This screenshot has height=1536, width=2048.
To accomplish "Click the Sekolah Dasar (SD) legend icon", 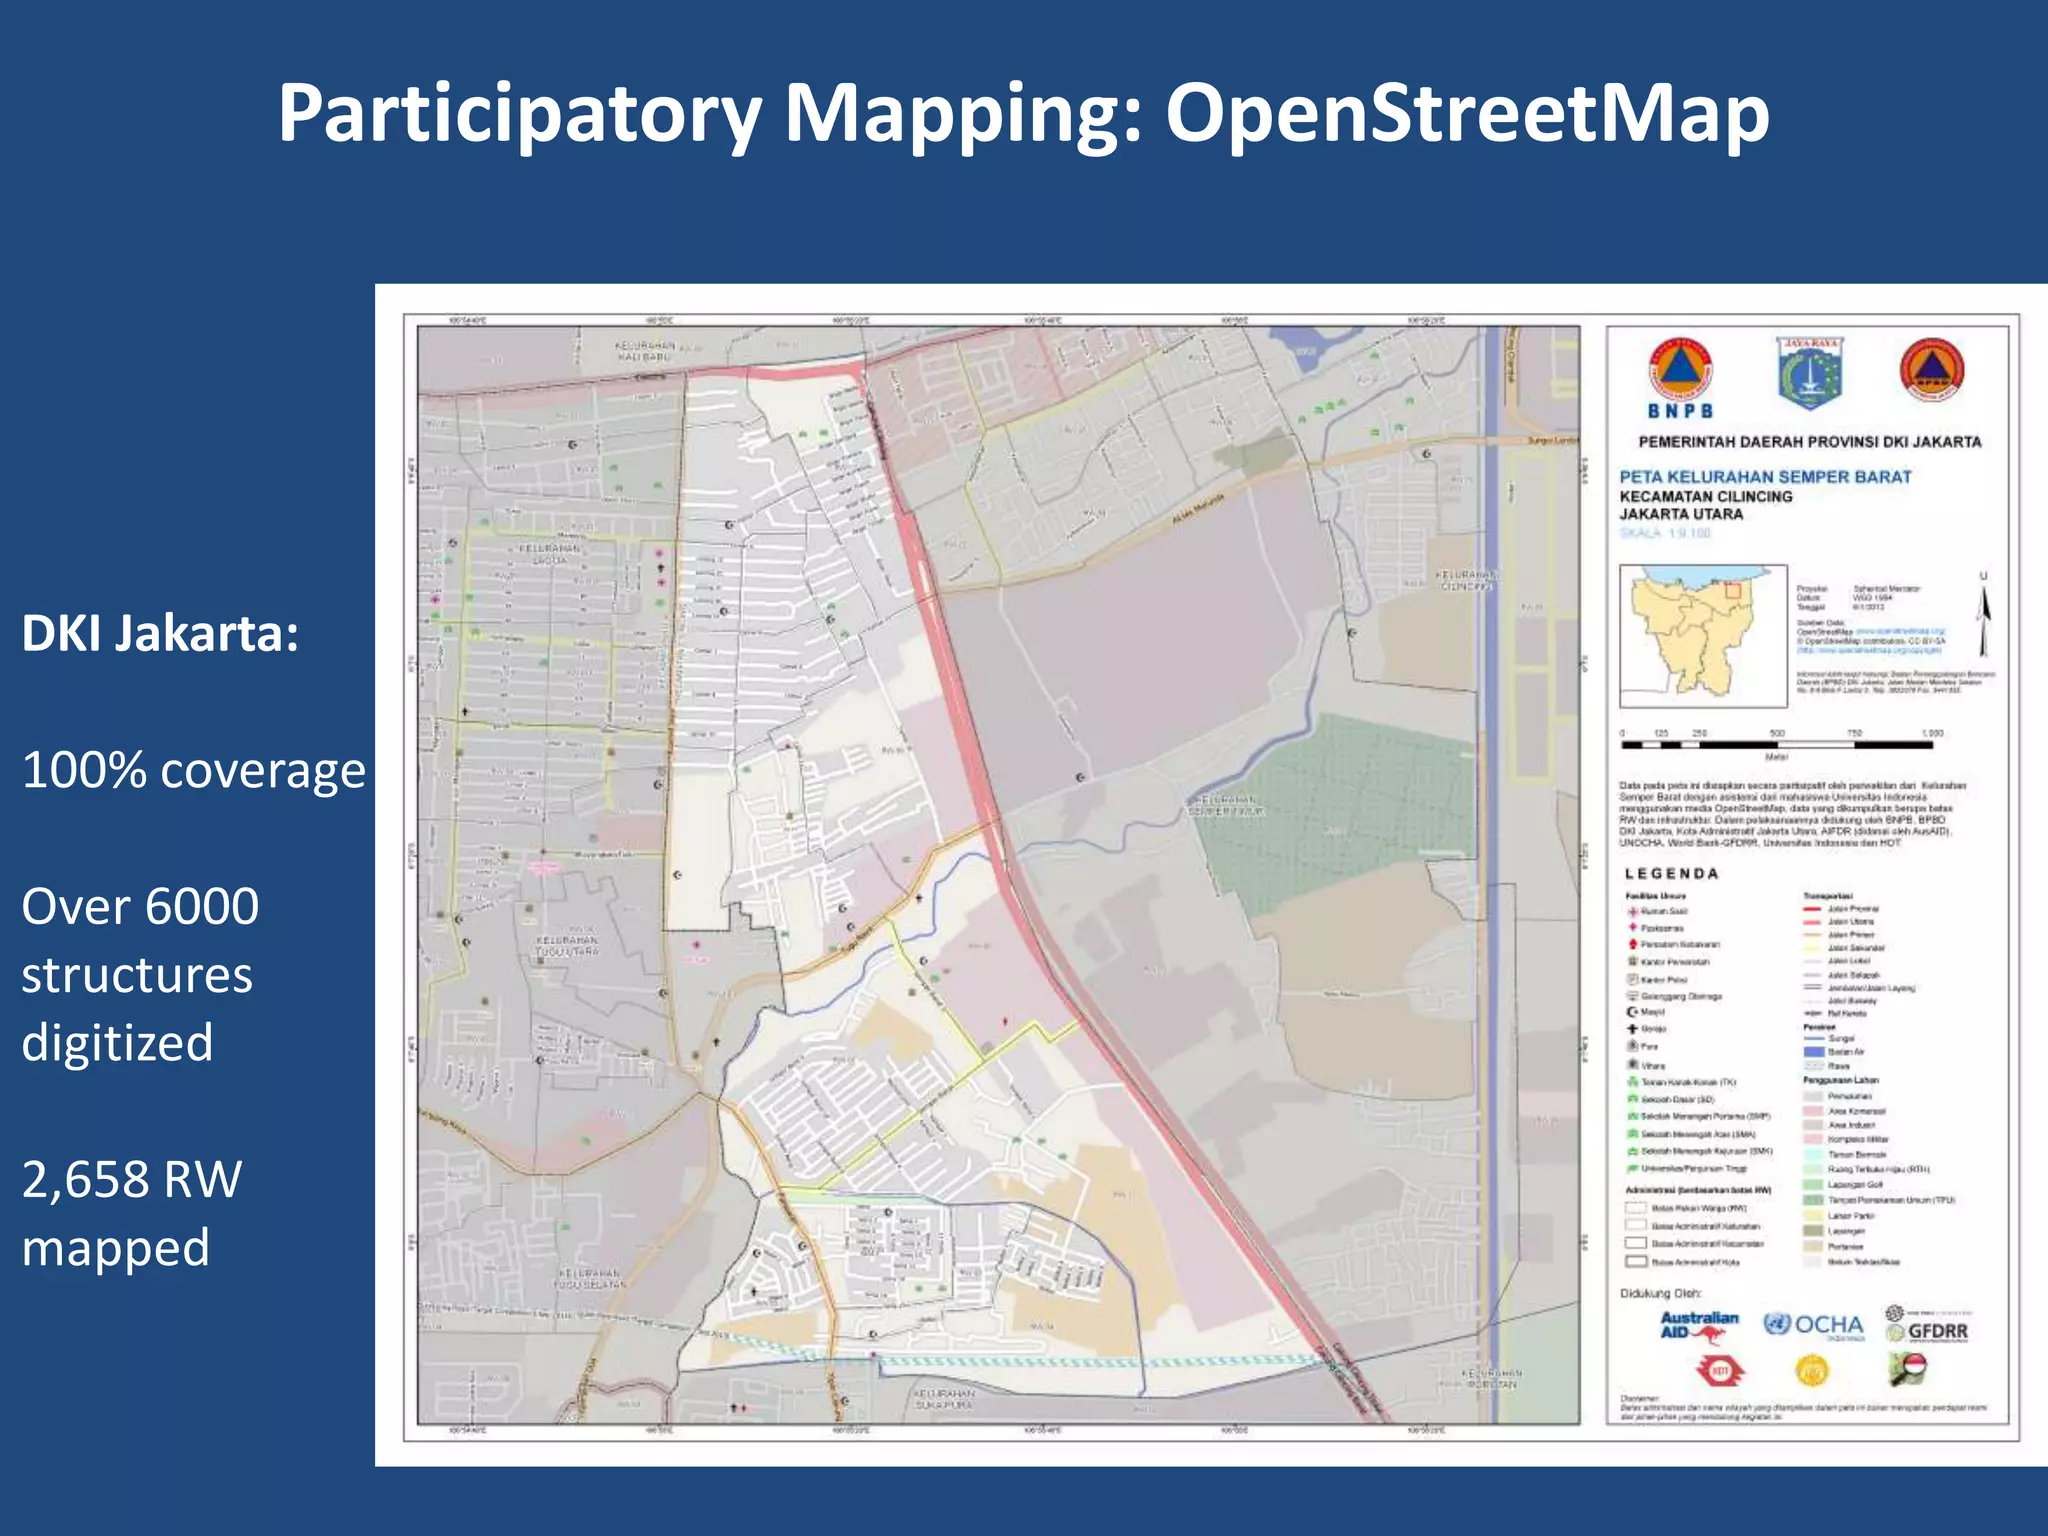I will (x=1633, y=1099).
